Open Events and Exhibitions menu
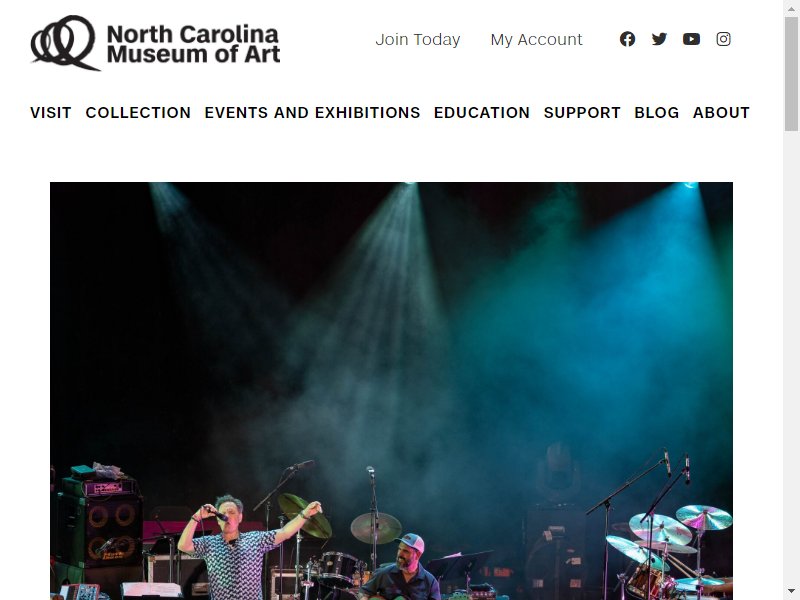 coord(312,113)
